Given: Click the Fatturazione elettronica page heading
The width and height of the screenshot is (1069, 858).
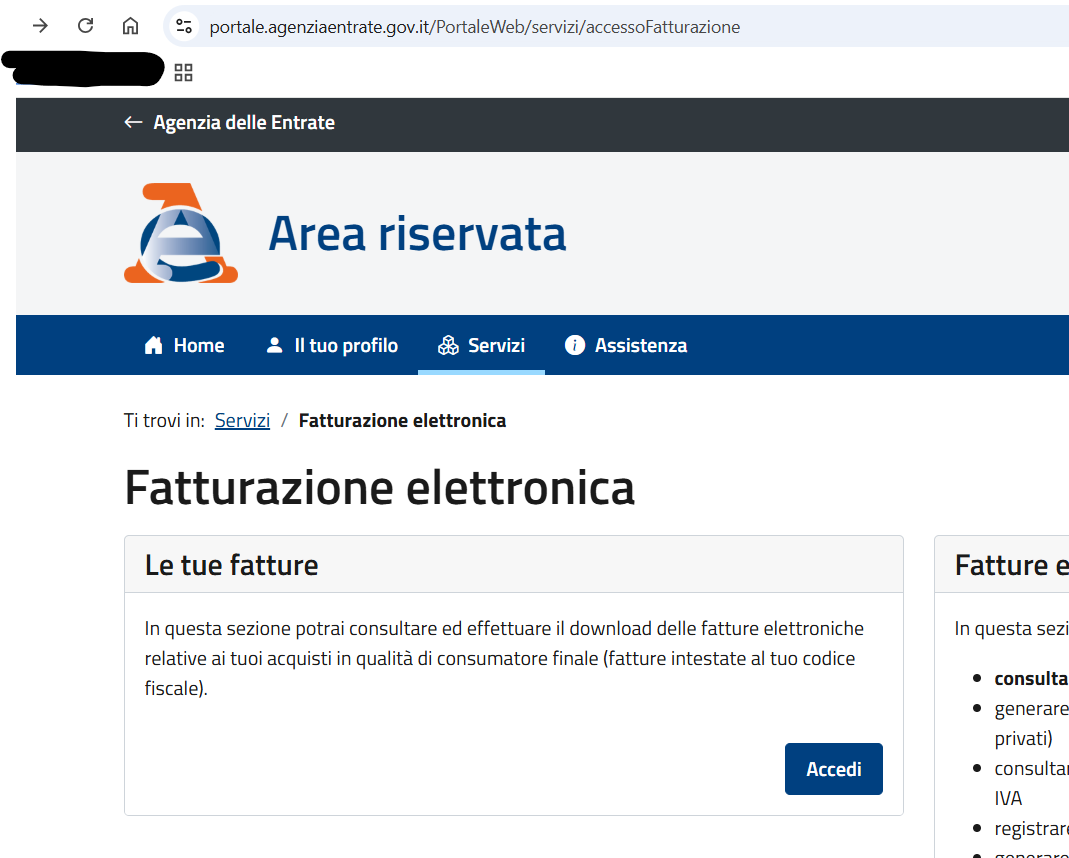Looking at the screenshot, I should [x=379, y=488].
